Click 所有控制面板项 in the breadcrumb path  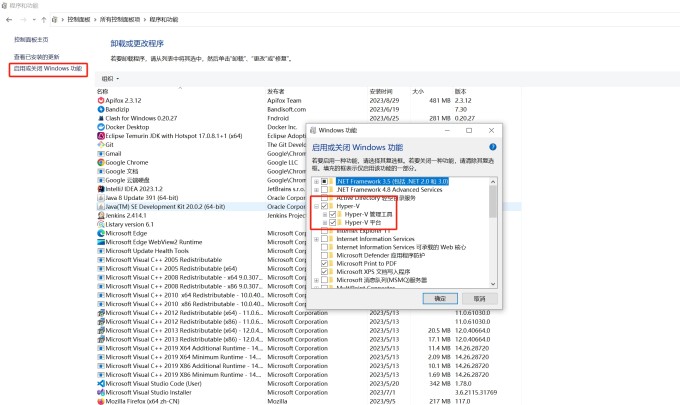[x=120, y=20]
